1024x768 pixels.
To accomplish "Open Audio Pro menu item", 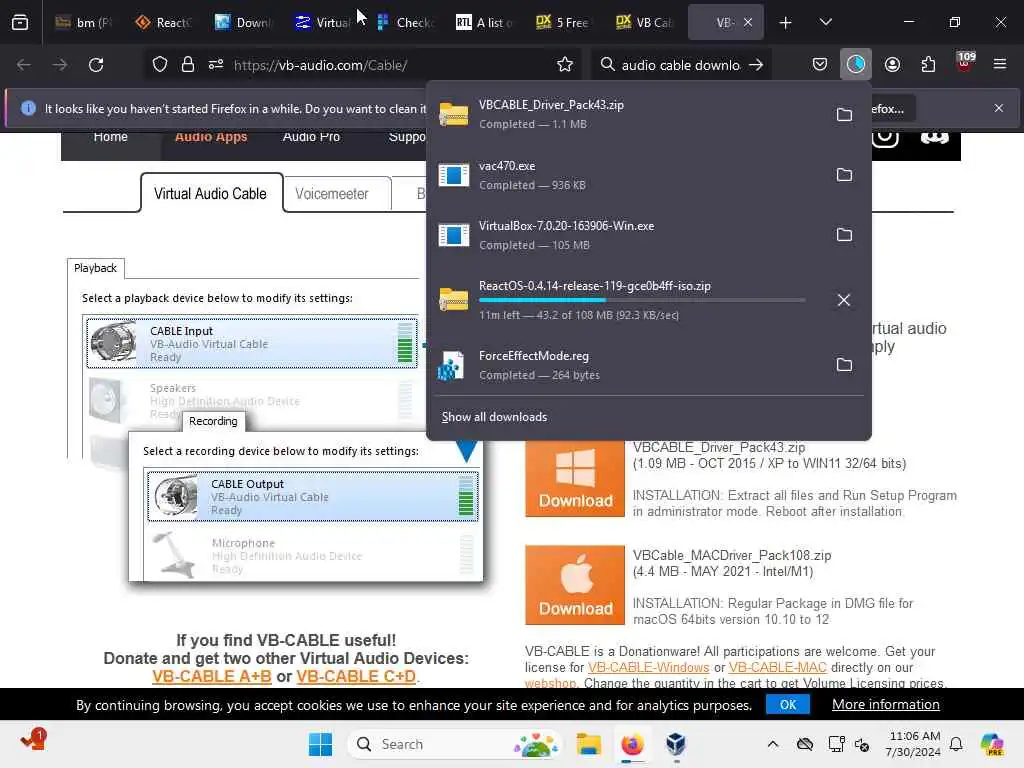I will tap(311, 137).
